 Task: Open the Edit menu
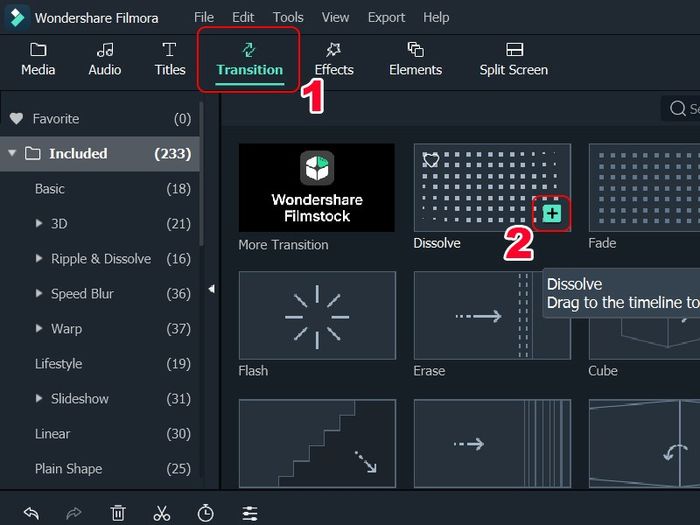[x=243, y=17]
